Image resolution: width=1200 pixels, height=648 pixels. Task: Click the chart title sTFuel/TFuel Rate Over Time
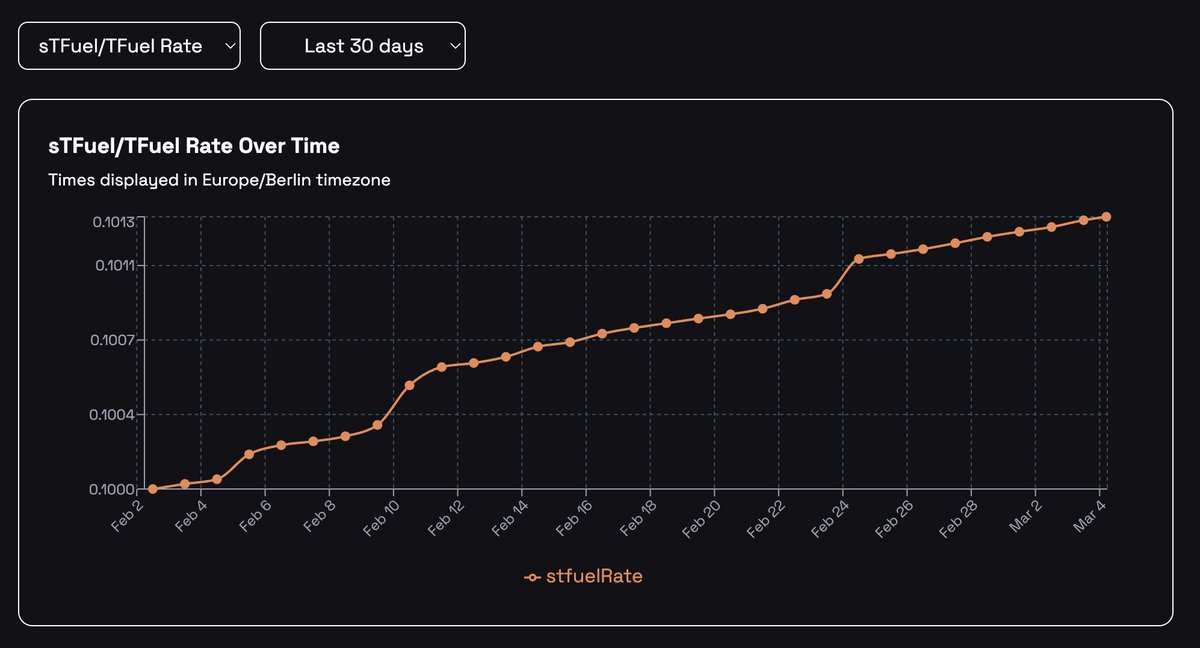pos(196,145)
